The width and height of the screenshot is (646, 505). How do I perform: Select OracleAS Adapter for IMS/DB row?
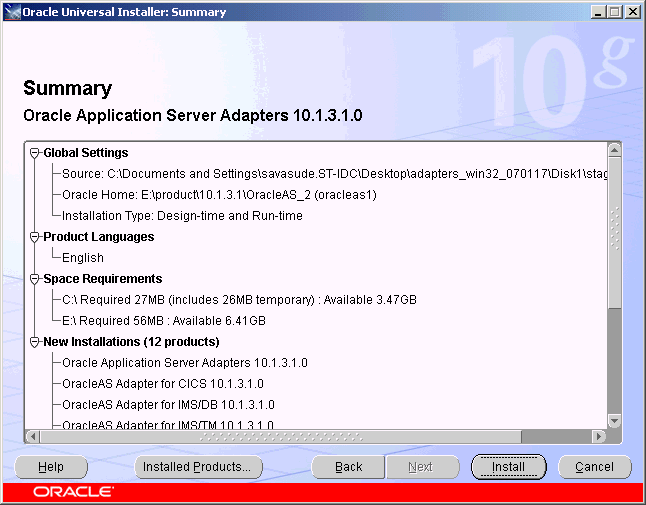168,405
